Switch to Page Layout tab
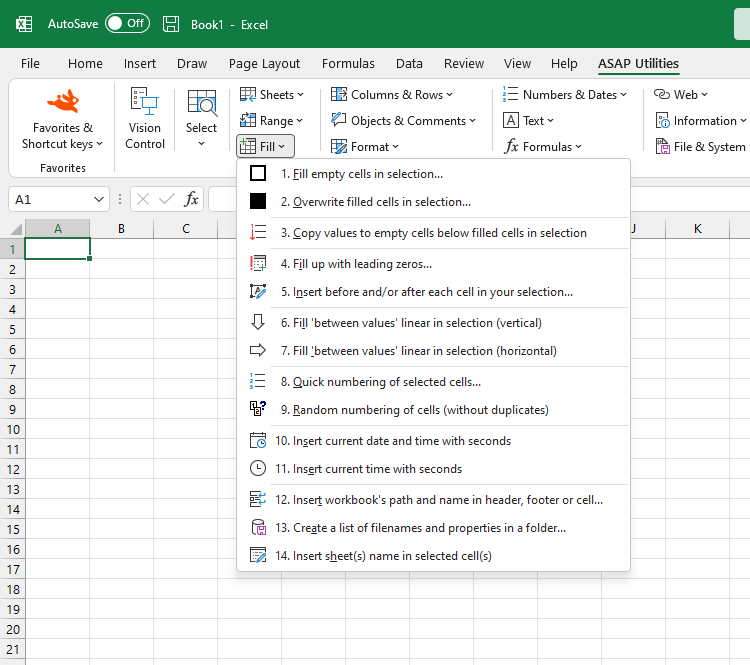This screenshot has height=665, width=750. [x=264, y=64]
